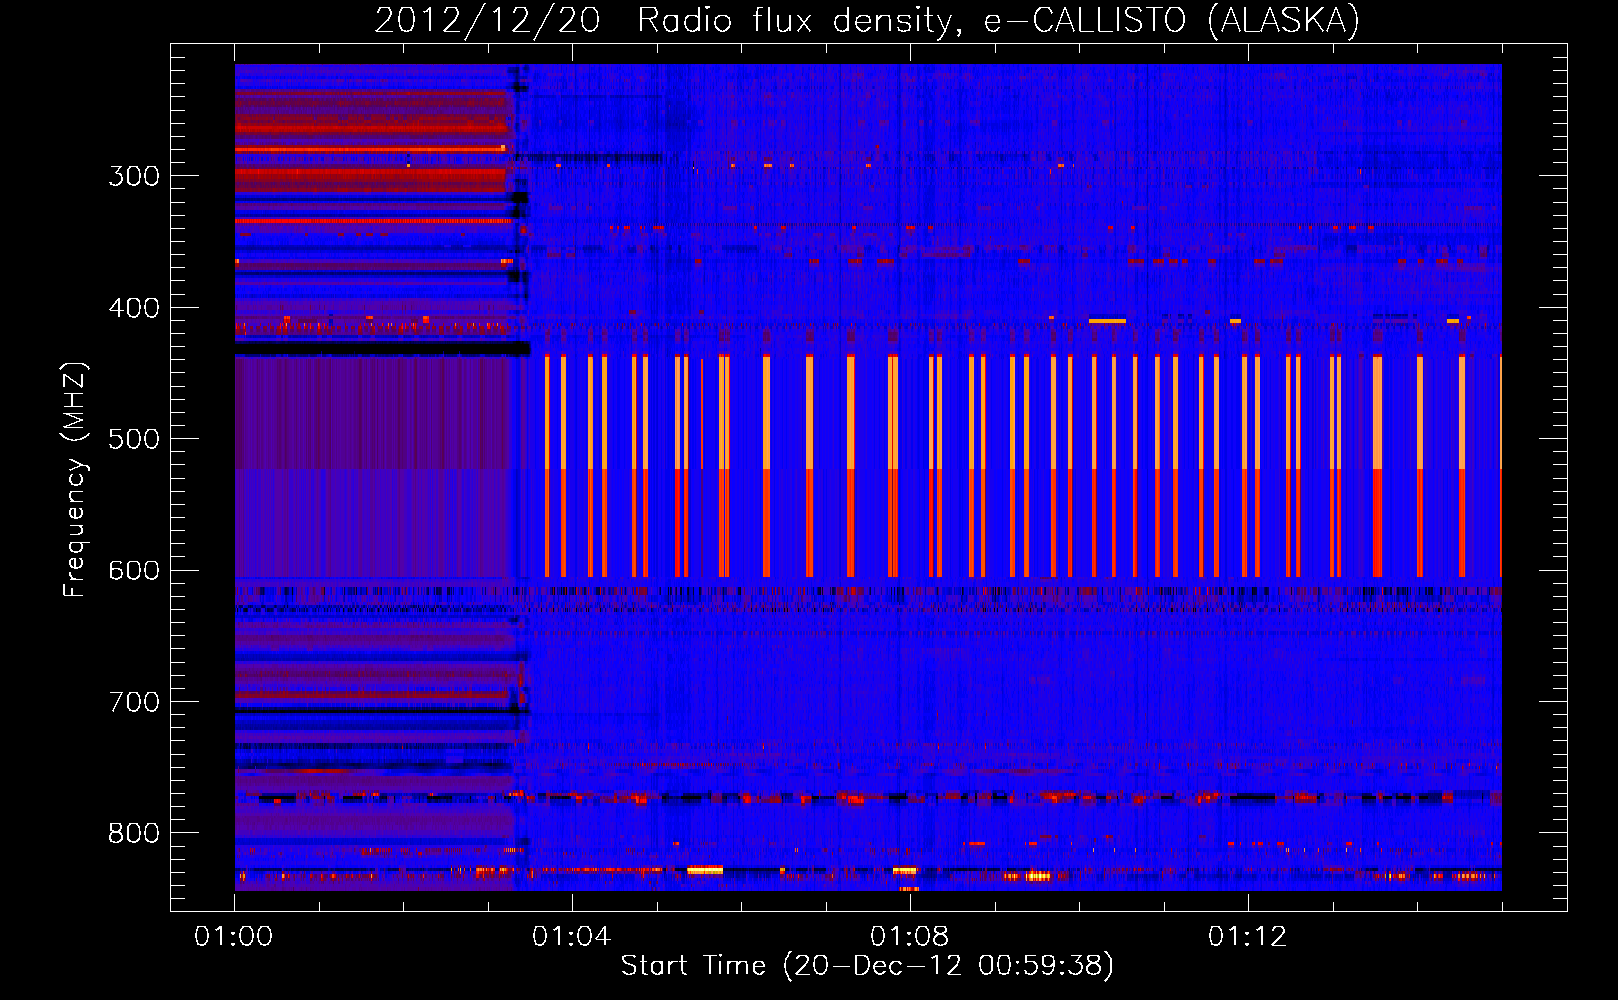1618x1000 pixels.
Task: Click the plot title '2012/12/20 Radio flux density'
Action: click(x=667, y=21)
